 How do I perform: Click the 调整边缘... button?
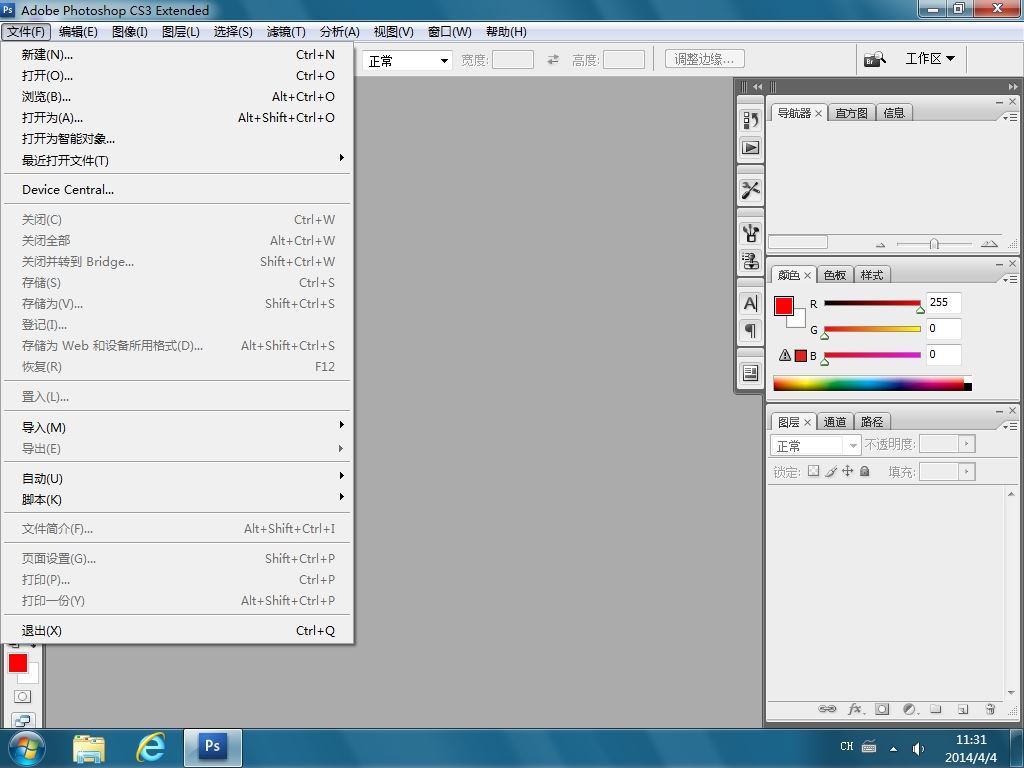point(705,59)
